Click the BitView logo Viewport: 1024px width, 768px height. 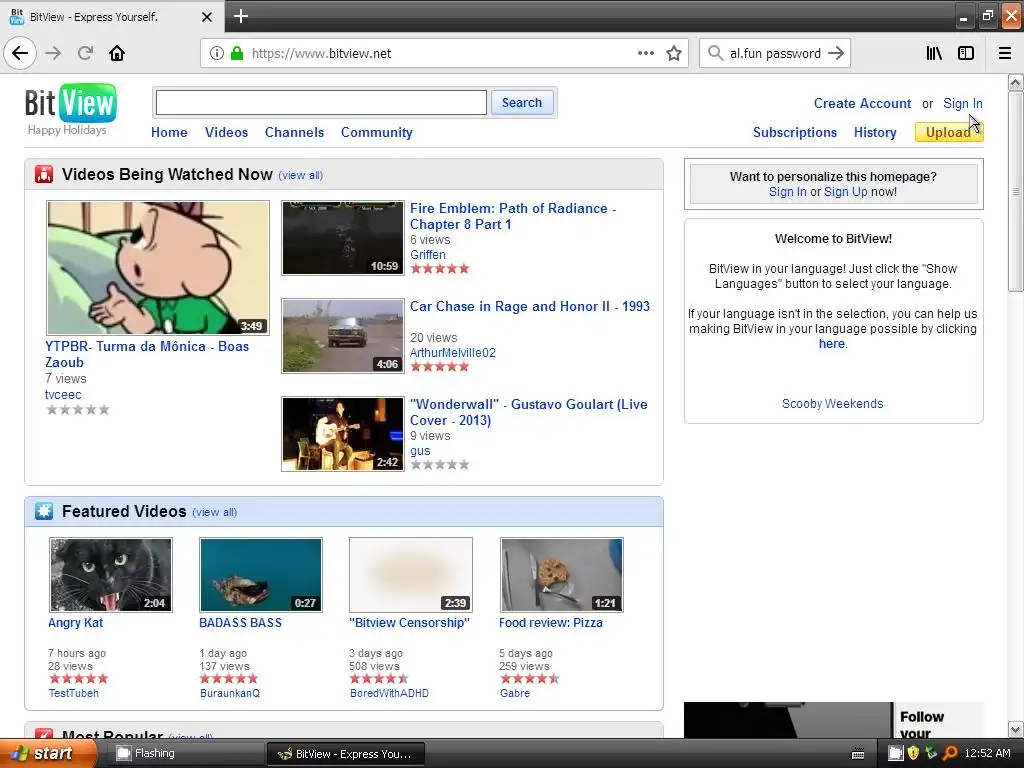pyautogui.click(x=71, y=103)
